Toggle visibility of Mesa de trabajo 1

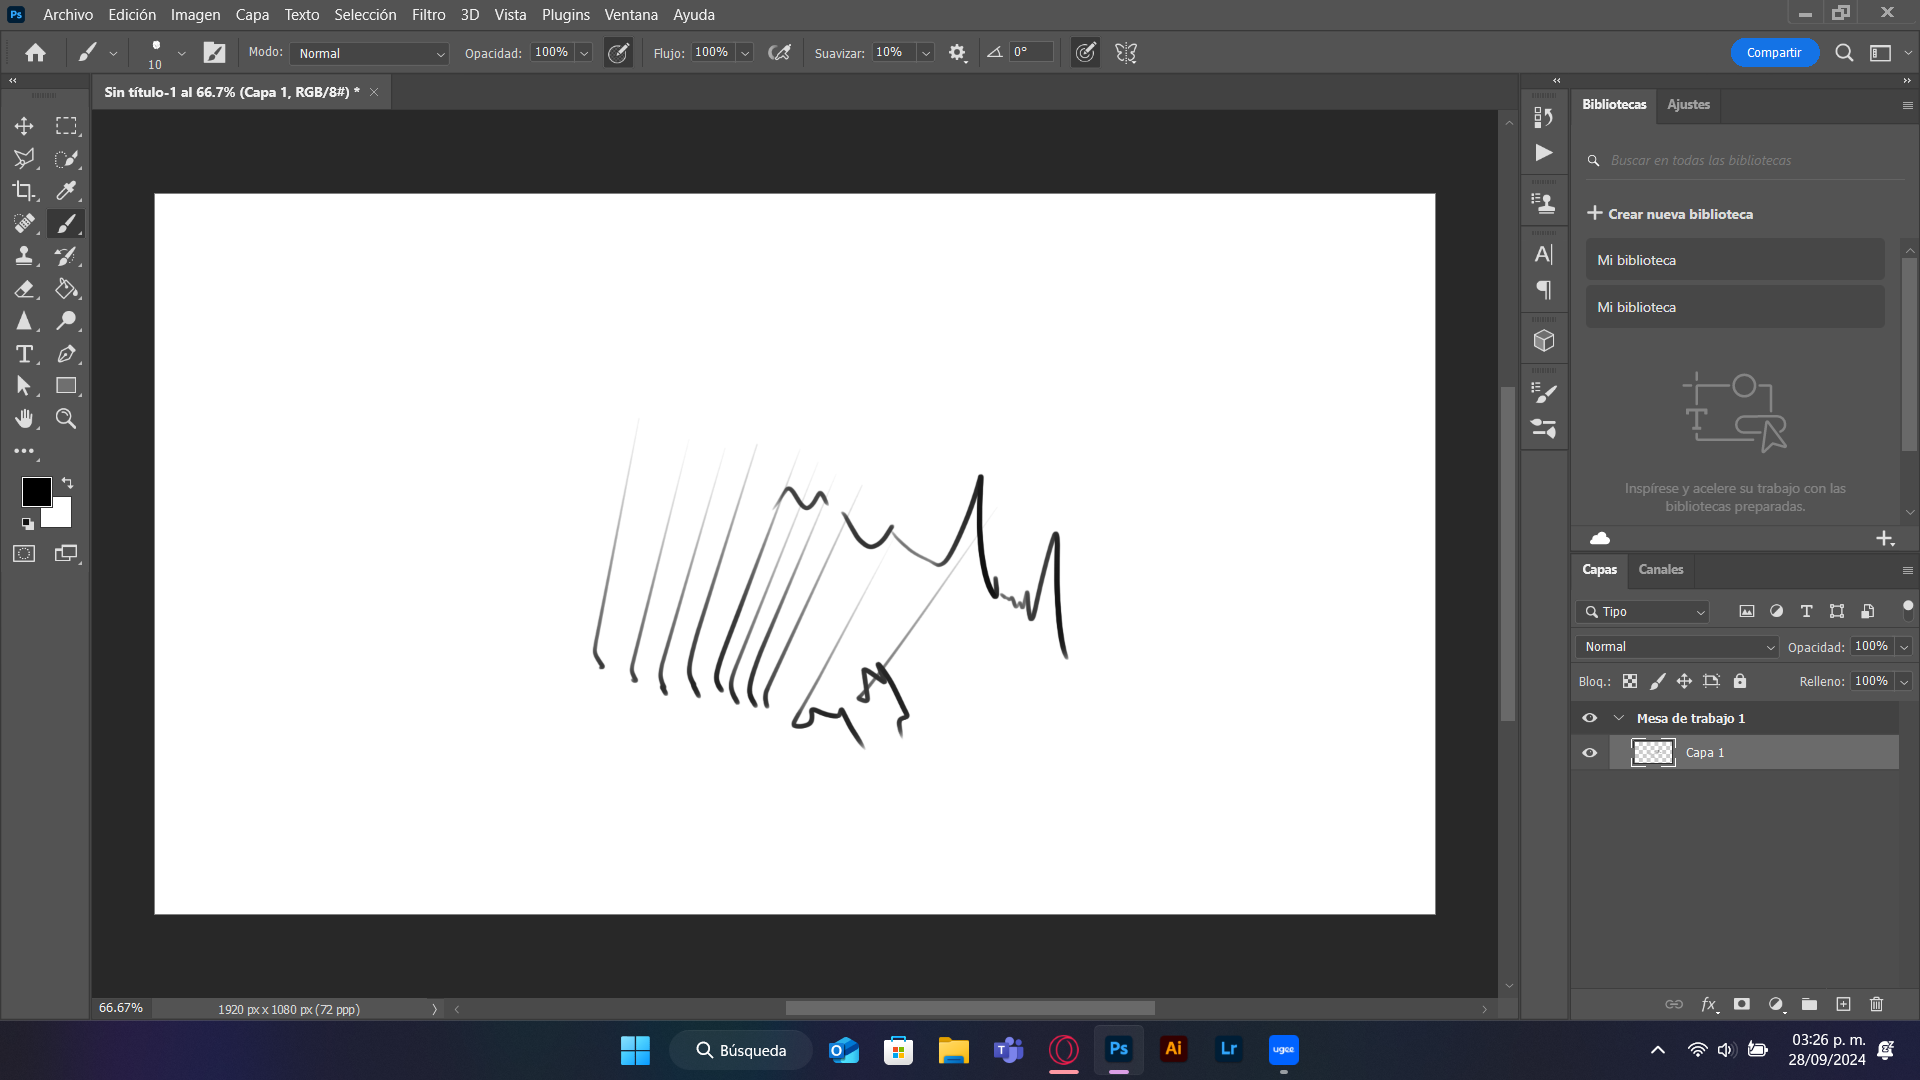click(1590, 717)
